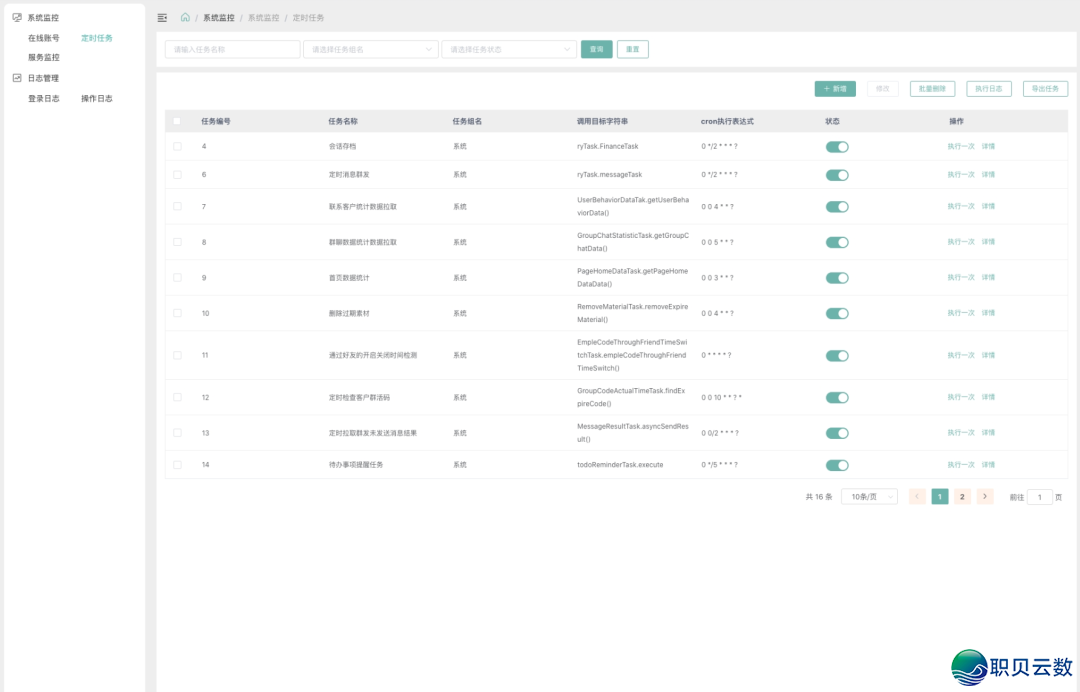Open the 10条/页 page size dropdown
Viewport: 1080px width, 692px height.
pyautogui.click(x=868, y=496)
